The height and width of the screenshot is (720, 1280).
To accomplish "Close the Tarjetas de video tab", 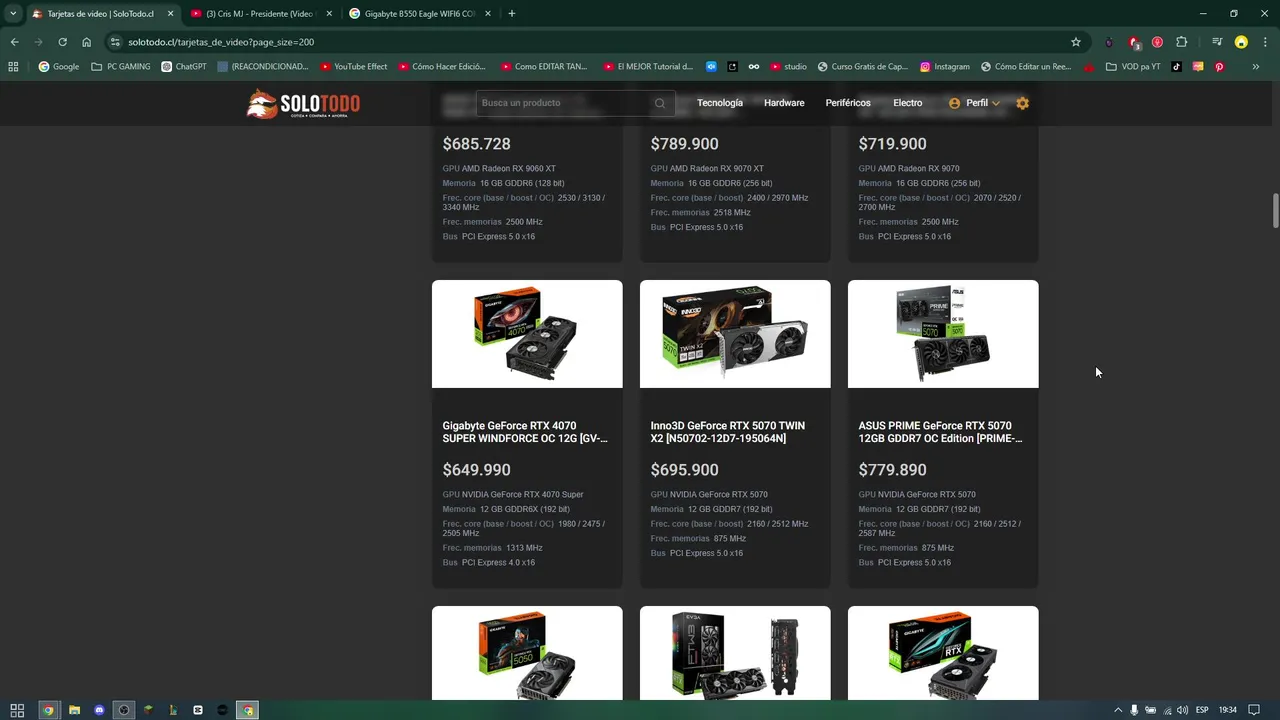I will pos(171,14).
